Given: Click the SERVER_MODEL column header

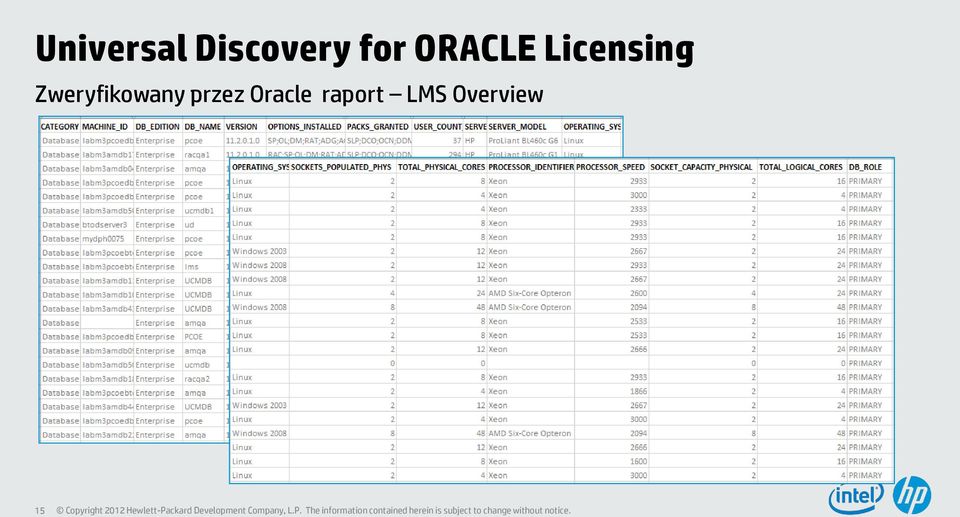Looking at the screenshot, I should [517, 127].
